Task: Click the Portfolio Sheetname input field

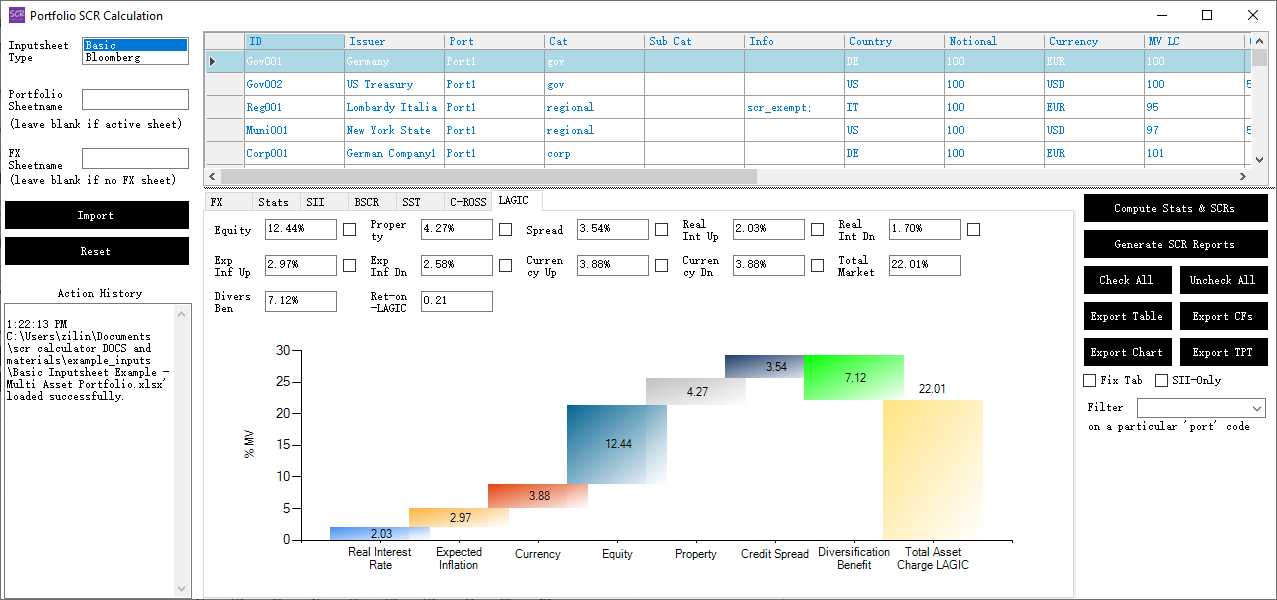Action: point(135,100)
